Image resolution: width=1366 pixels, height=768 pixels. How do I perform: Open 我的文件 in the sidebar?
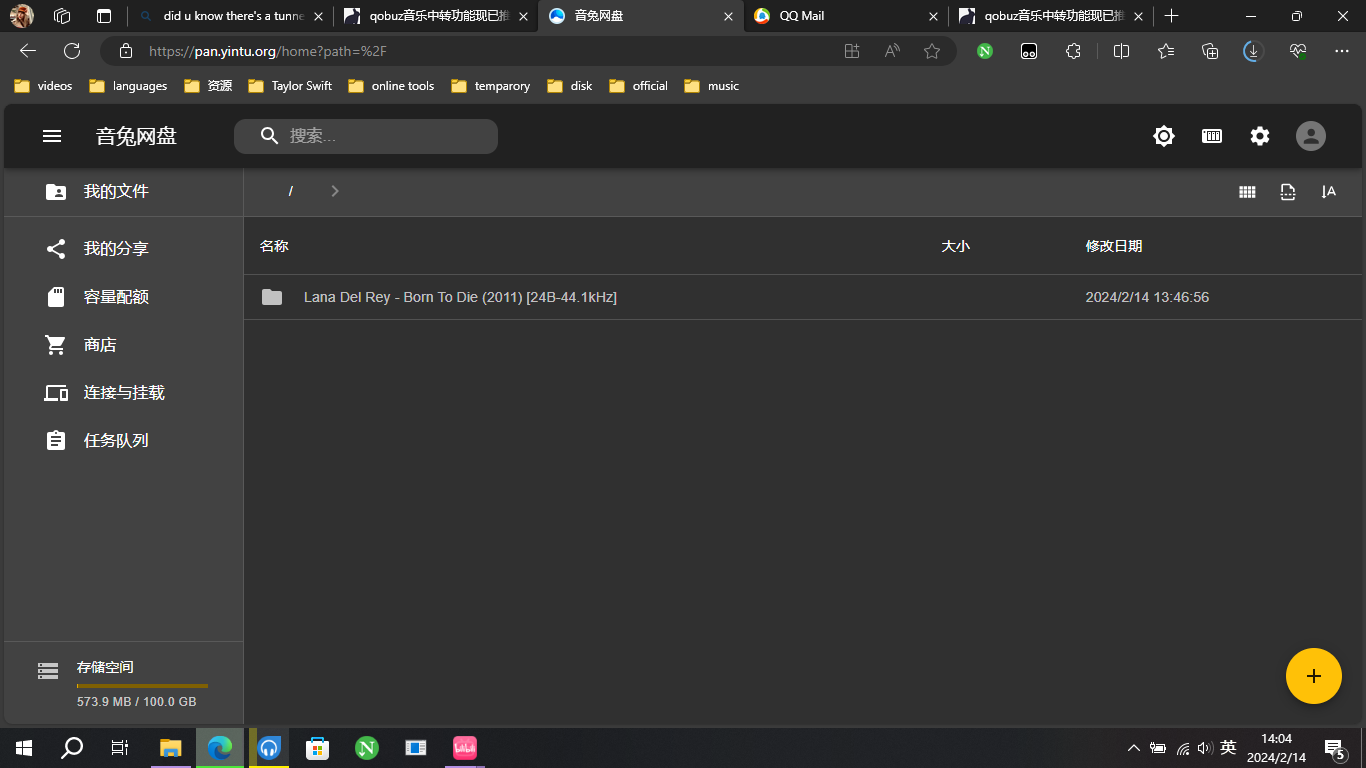(124, 192)
